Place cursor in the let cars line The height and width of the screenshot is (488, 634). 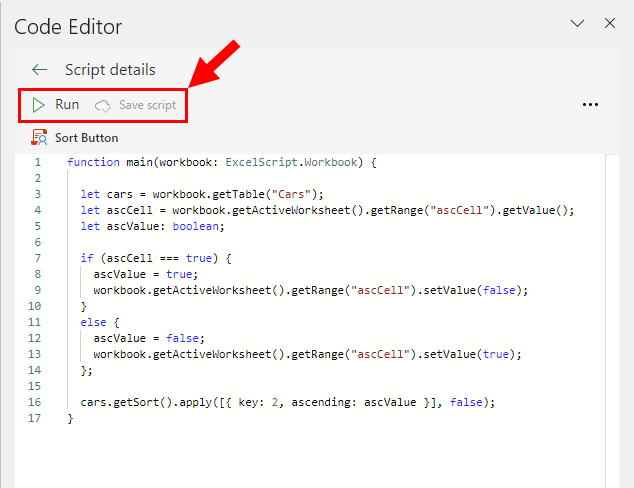click(x=202, y=194)
